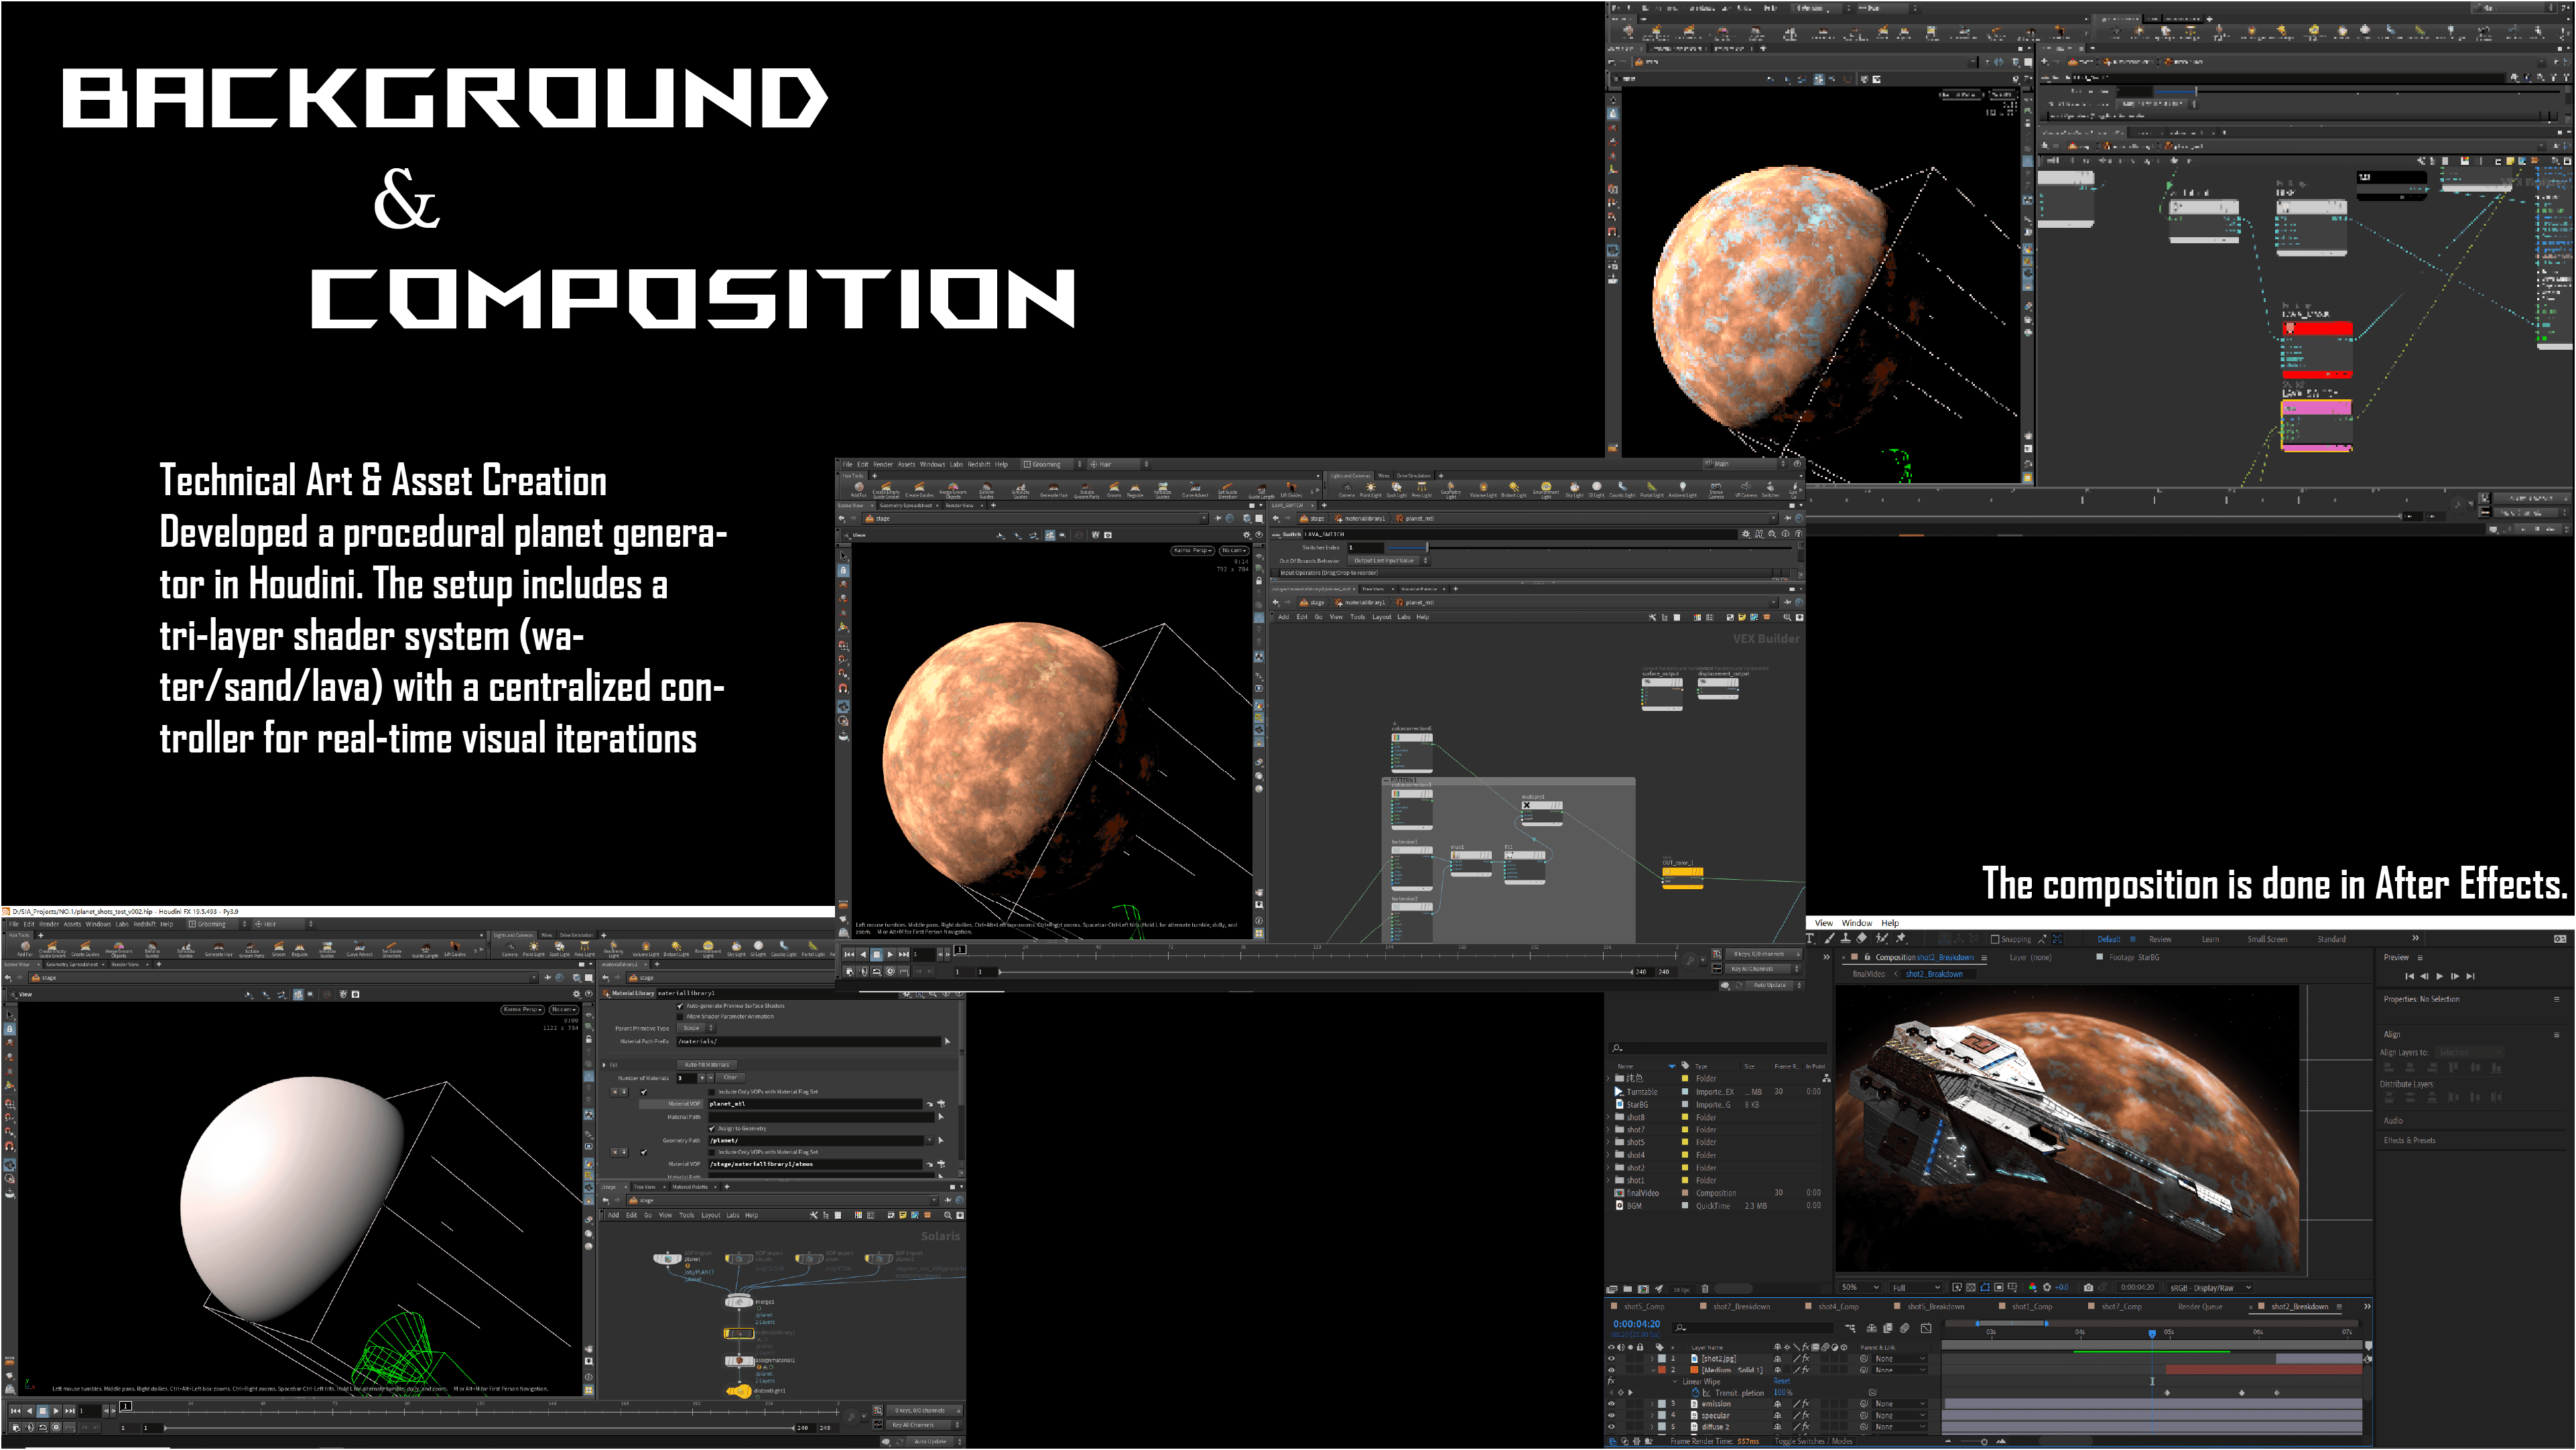Open the Window menu in After Effects
The image size is (2576, 1450).
1856,923
